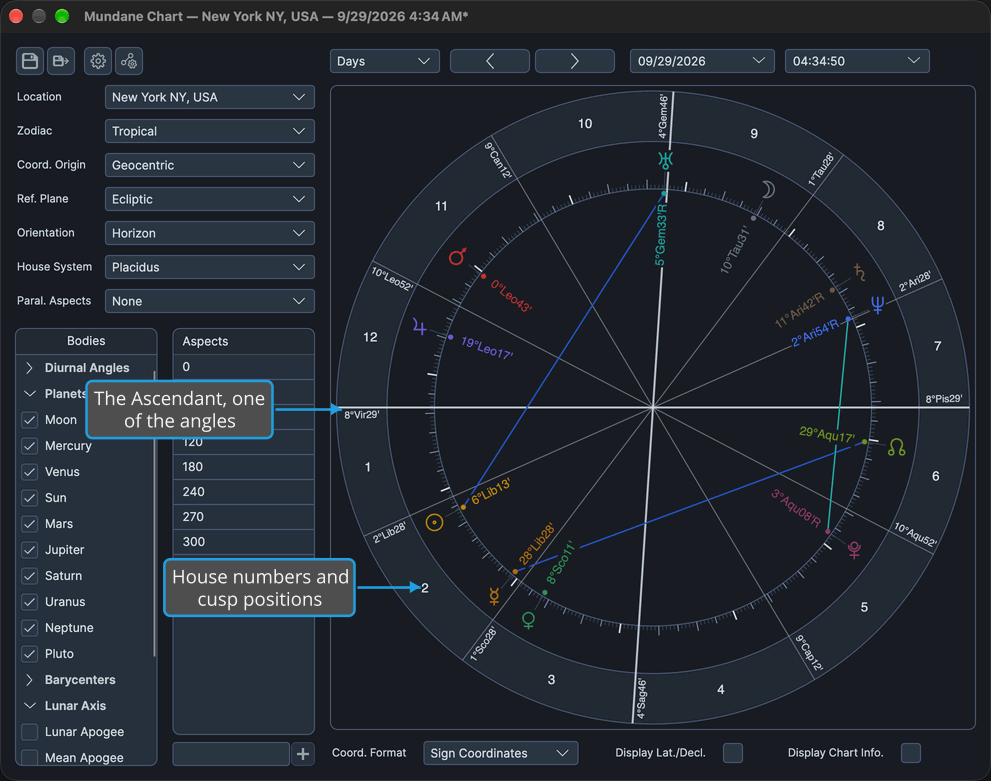991x781 pixels.
Task: Click the export chart icon
Action: 61,61
